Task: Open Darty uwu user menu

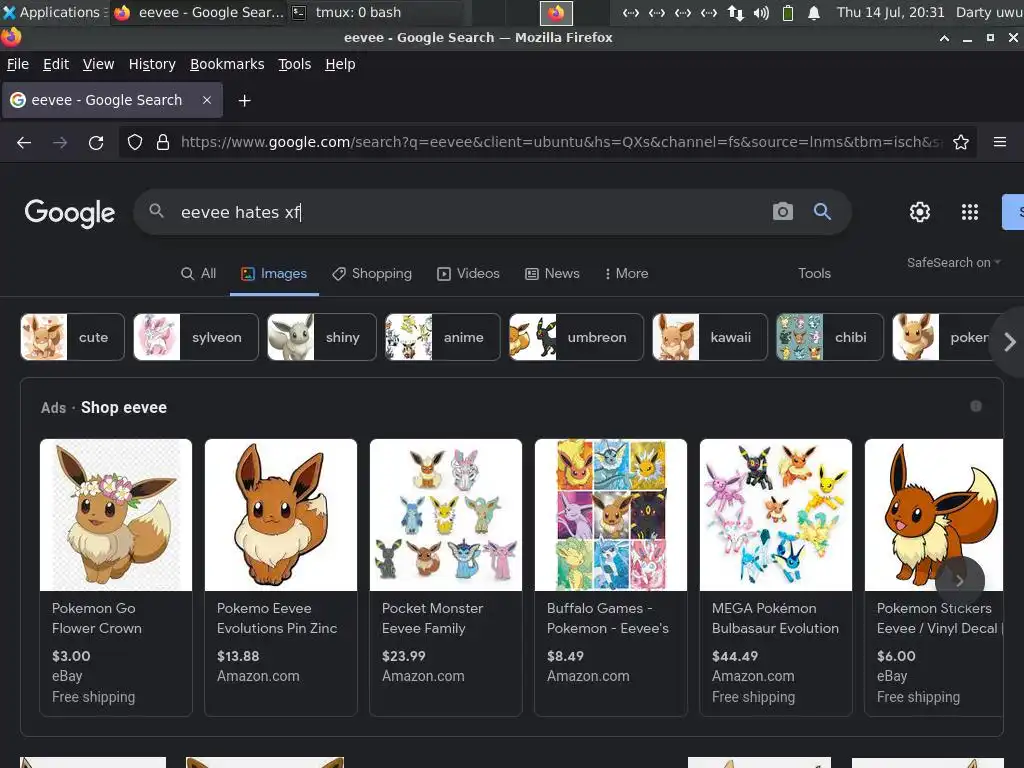Action: (x=989, y=12)
